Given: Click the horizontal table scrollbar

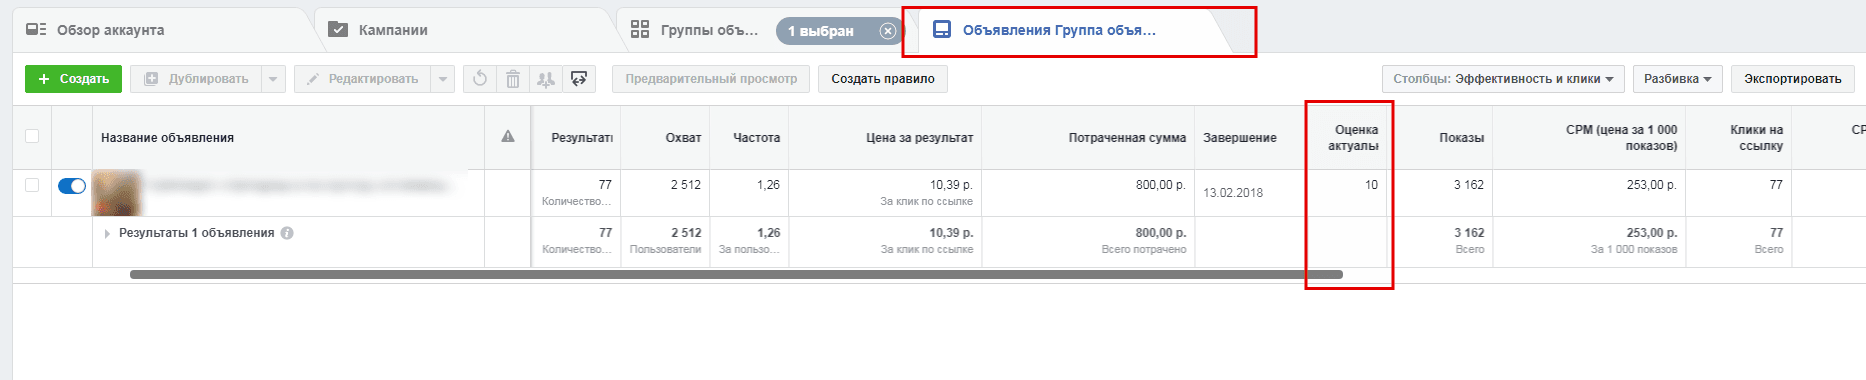Looking at the screenshot, I should 736,274.
